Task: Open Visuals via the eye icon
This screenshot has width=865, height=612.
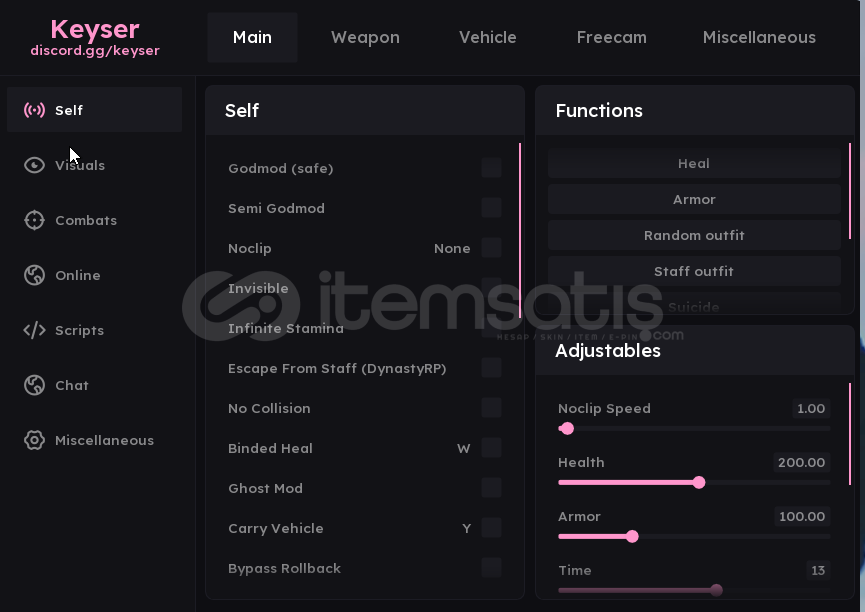Action: (34, 165)
